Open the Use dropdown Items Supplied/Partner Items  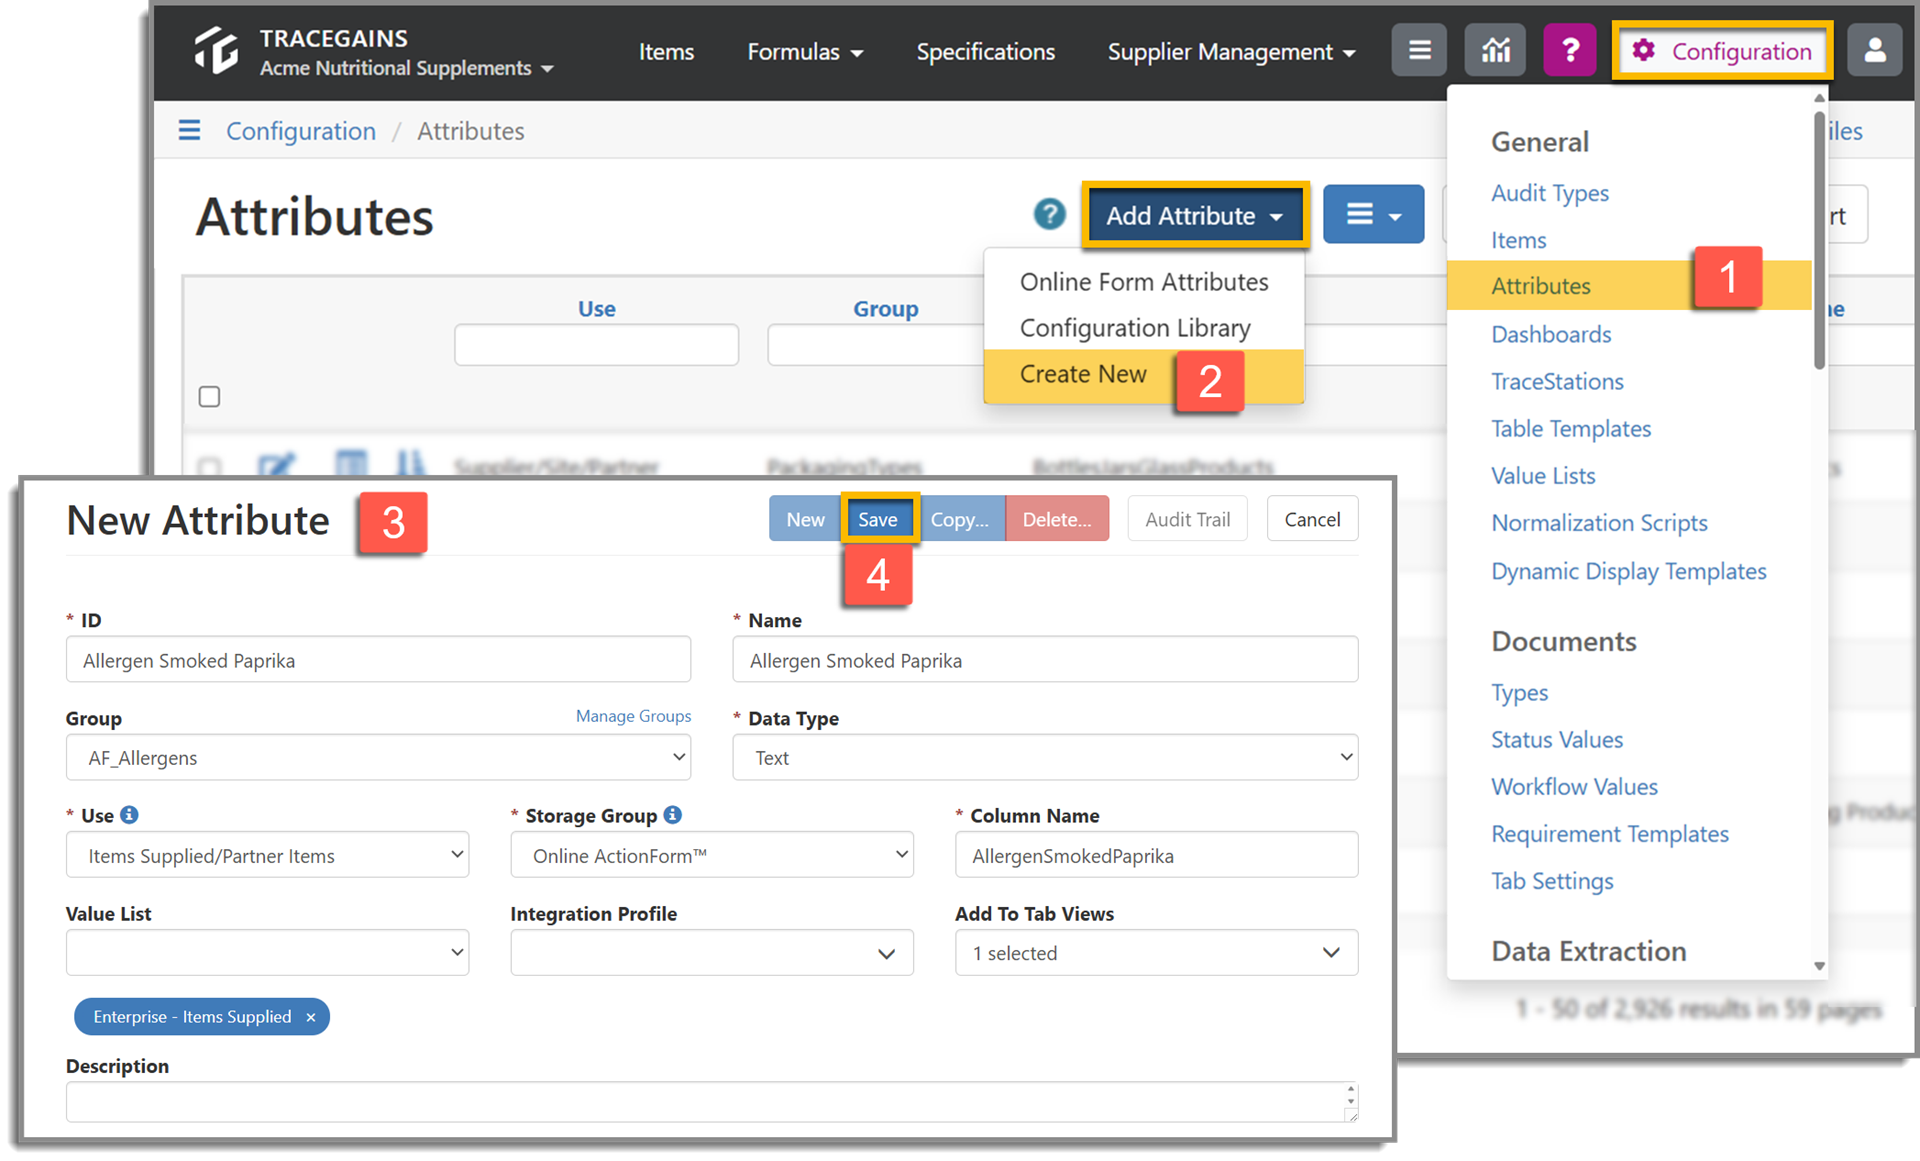click(267, 855)
